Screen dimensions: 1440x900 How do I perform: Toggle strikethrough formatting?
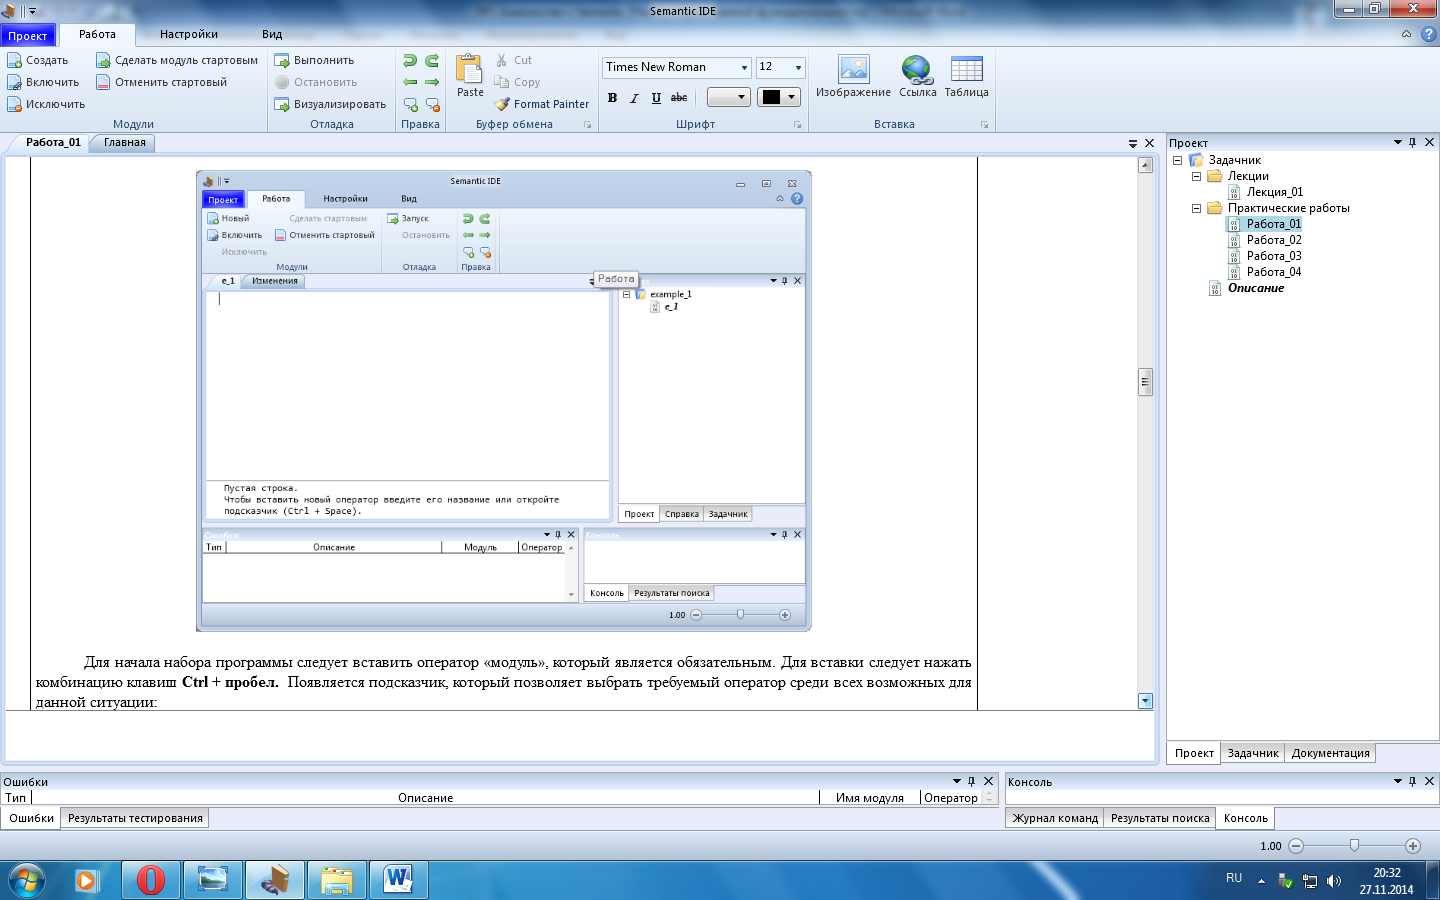pyautogui.click(x=679, y=98)
